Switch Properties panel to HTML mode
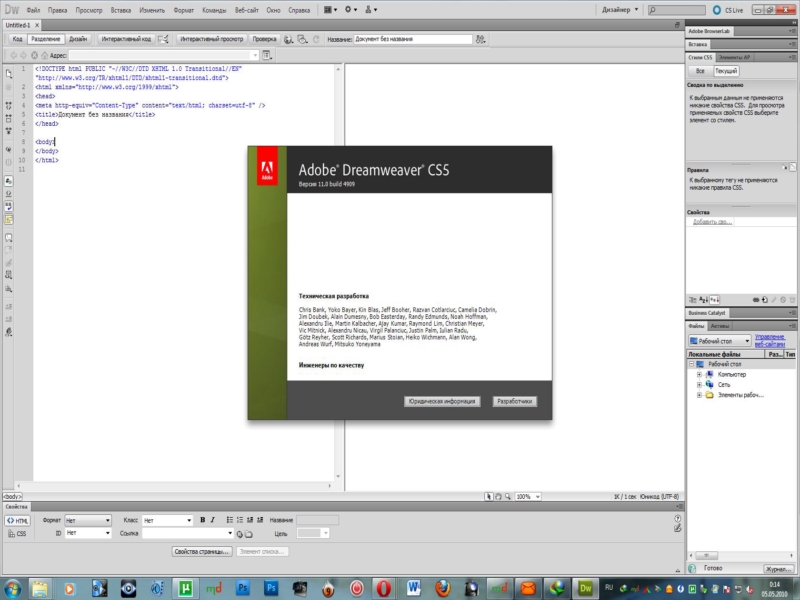Image resolution: width=800 pixels, height=600 pixels. pyautogui.click(x=18, y=521)
